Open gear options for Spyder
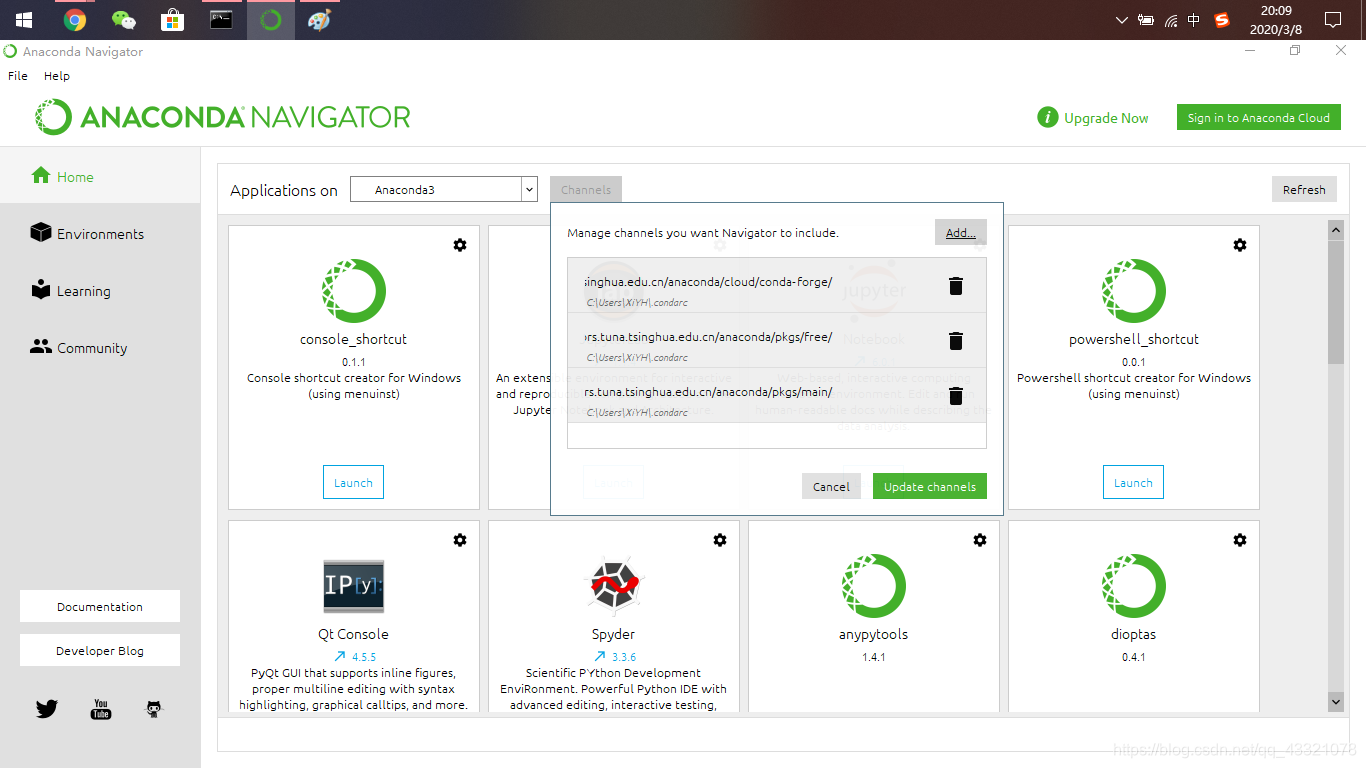Screen dimensions: 1366x768 [720, 540]
